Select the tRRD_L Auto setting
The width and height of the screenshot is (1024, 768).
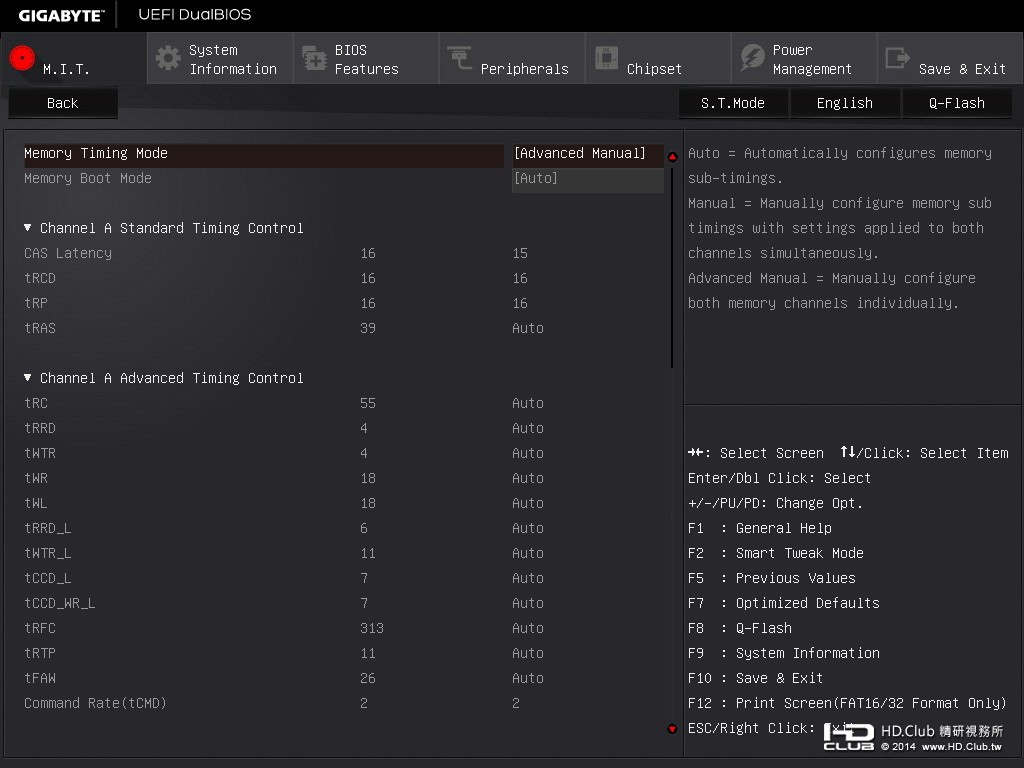(x=528, y=528)
